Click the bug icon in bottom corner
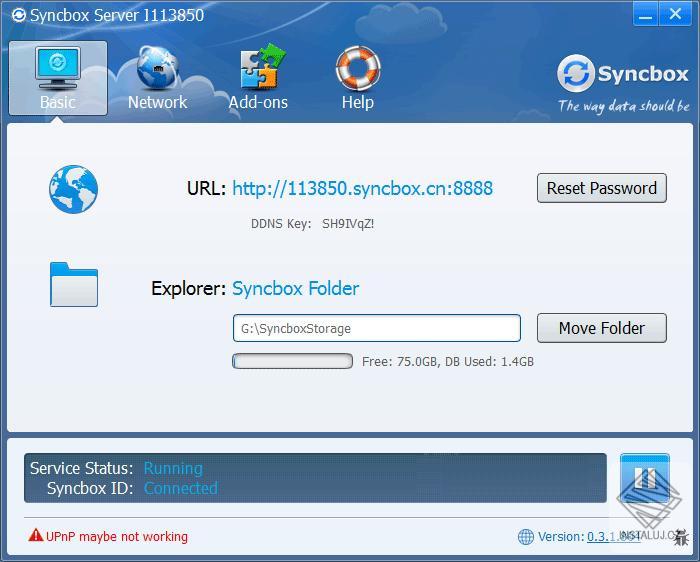Viewport: 700px width, 562px height. click(681, 537)
